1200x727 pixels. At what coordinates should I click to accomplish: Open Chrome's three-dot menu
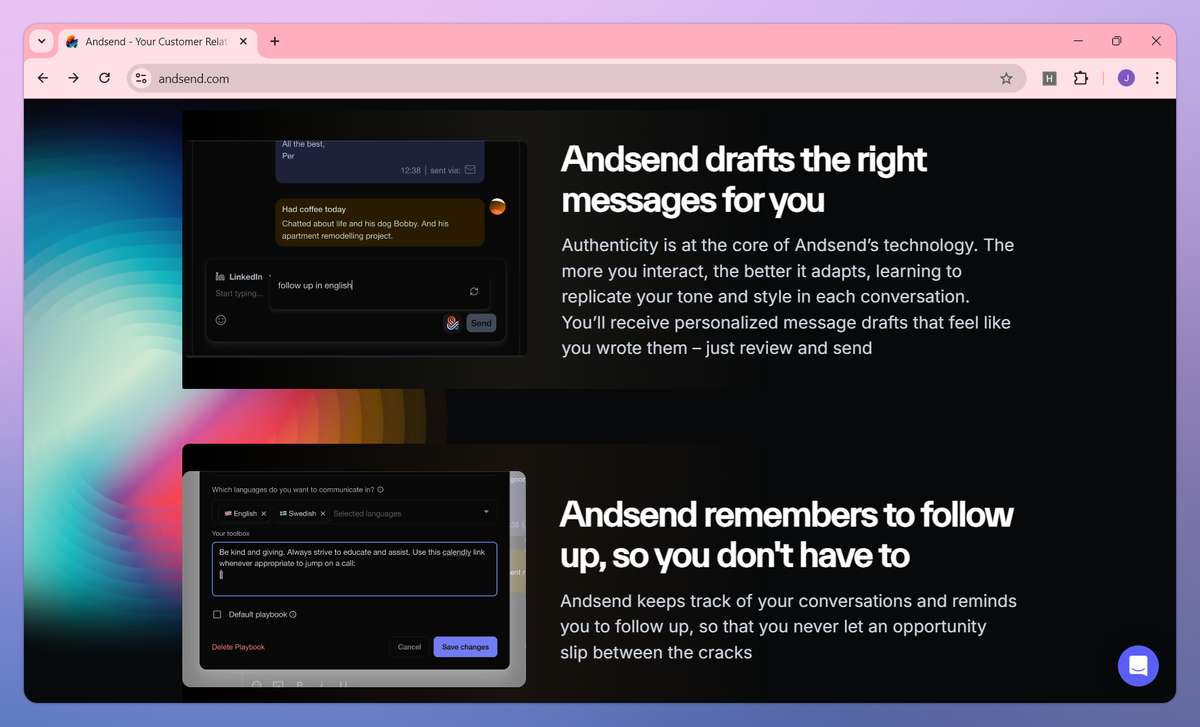(x=1157, y=78)
